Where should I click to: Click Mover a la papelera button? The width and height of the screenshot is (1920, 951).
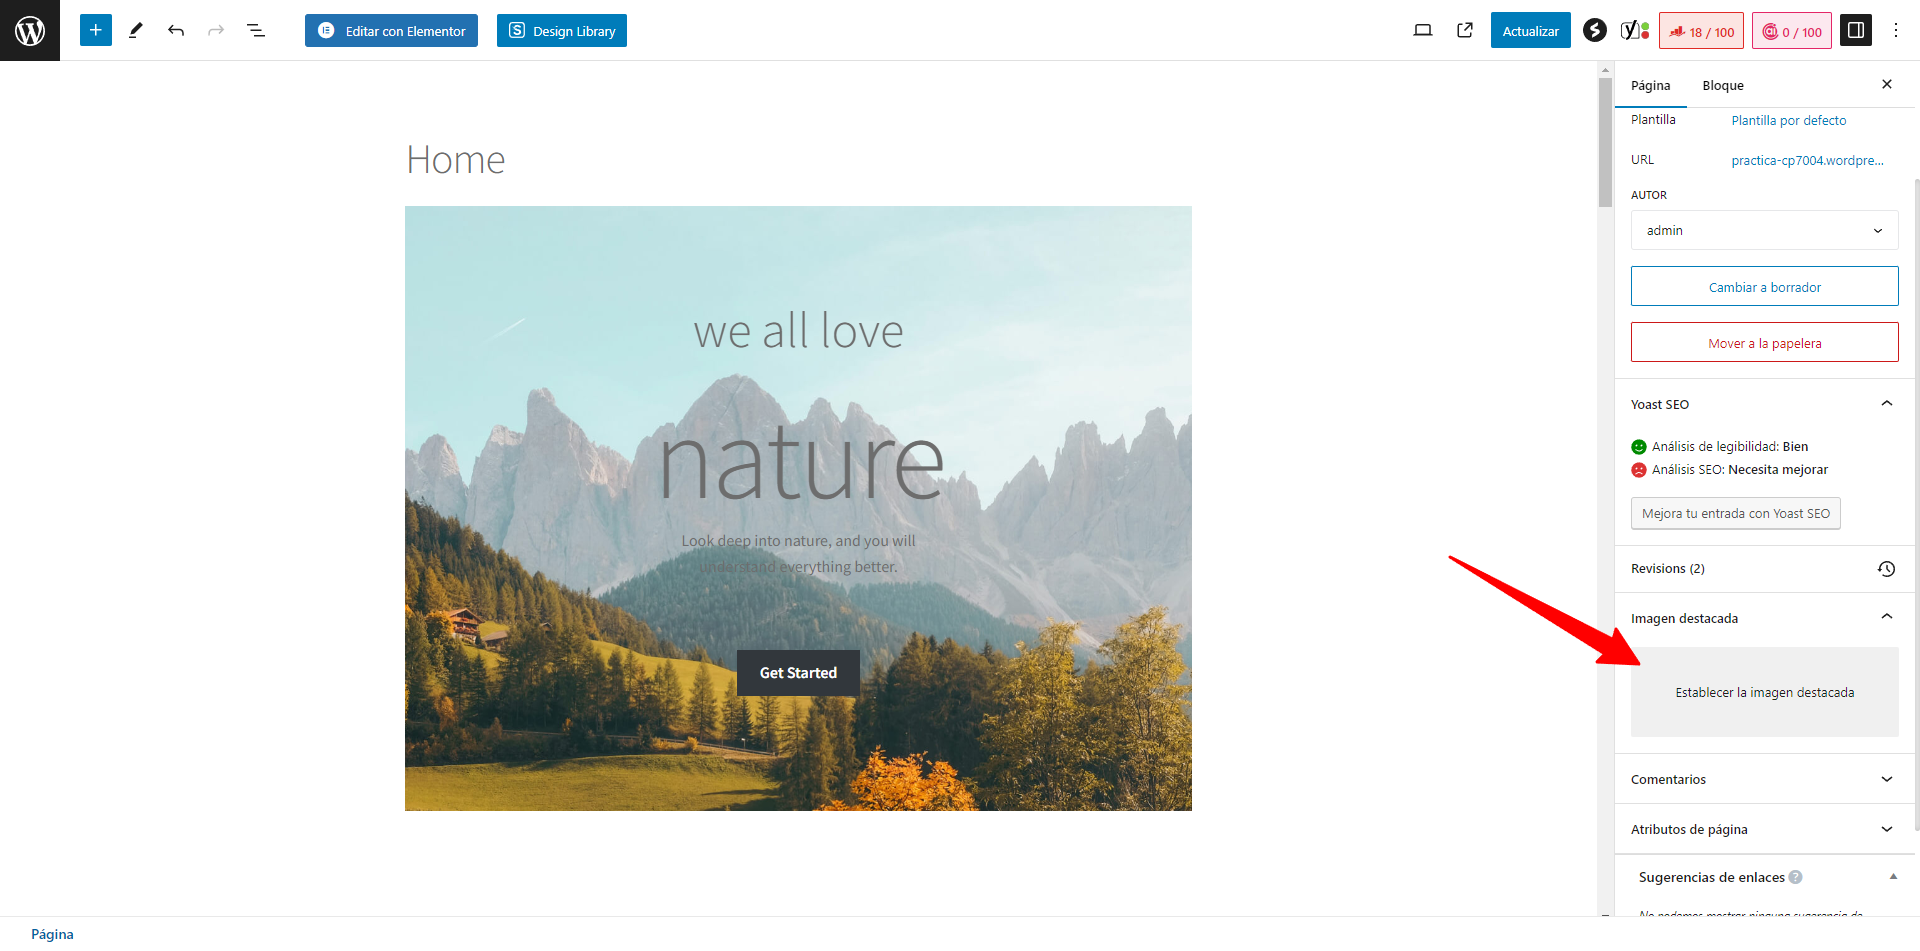click(1764, 343)
